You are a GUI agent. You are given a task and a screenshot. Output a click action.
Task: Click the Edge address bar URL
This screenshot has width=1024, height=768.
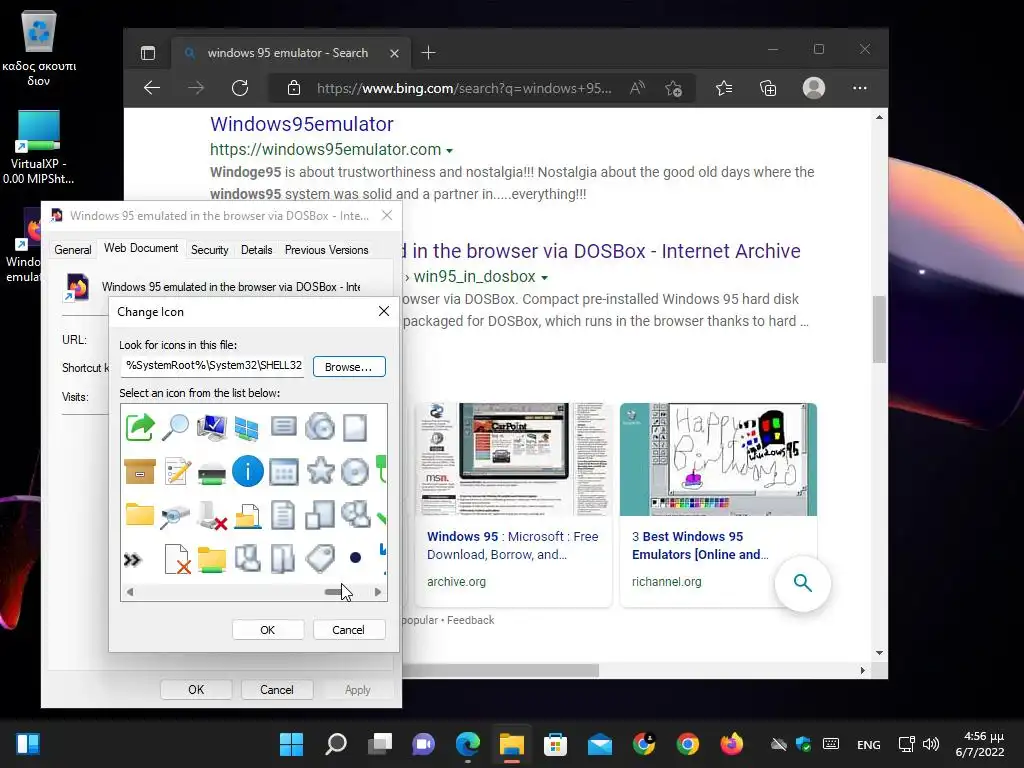tap(464, 88)
